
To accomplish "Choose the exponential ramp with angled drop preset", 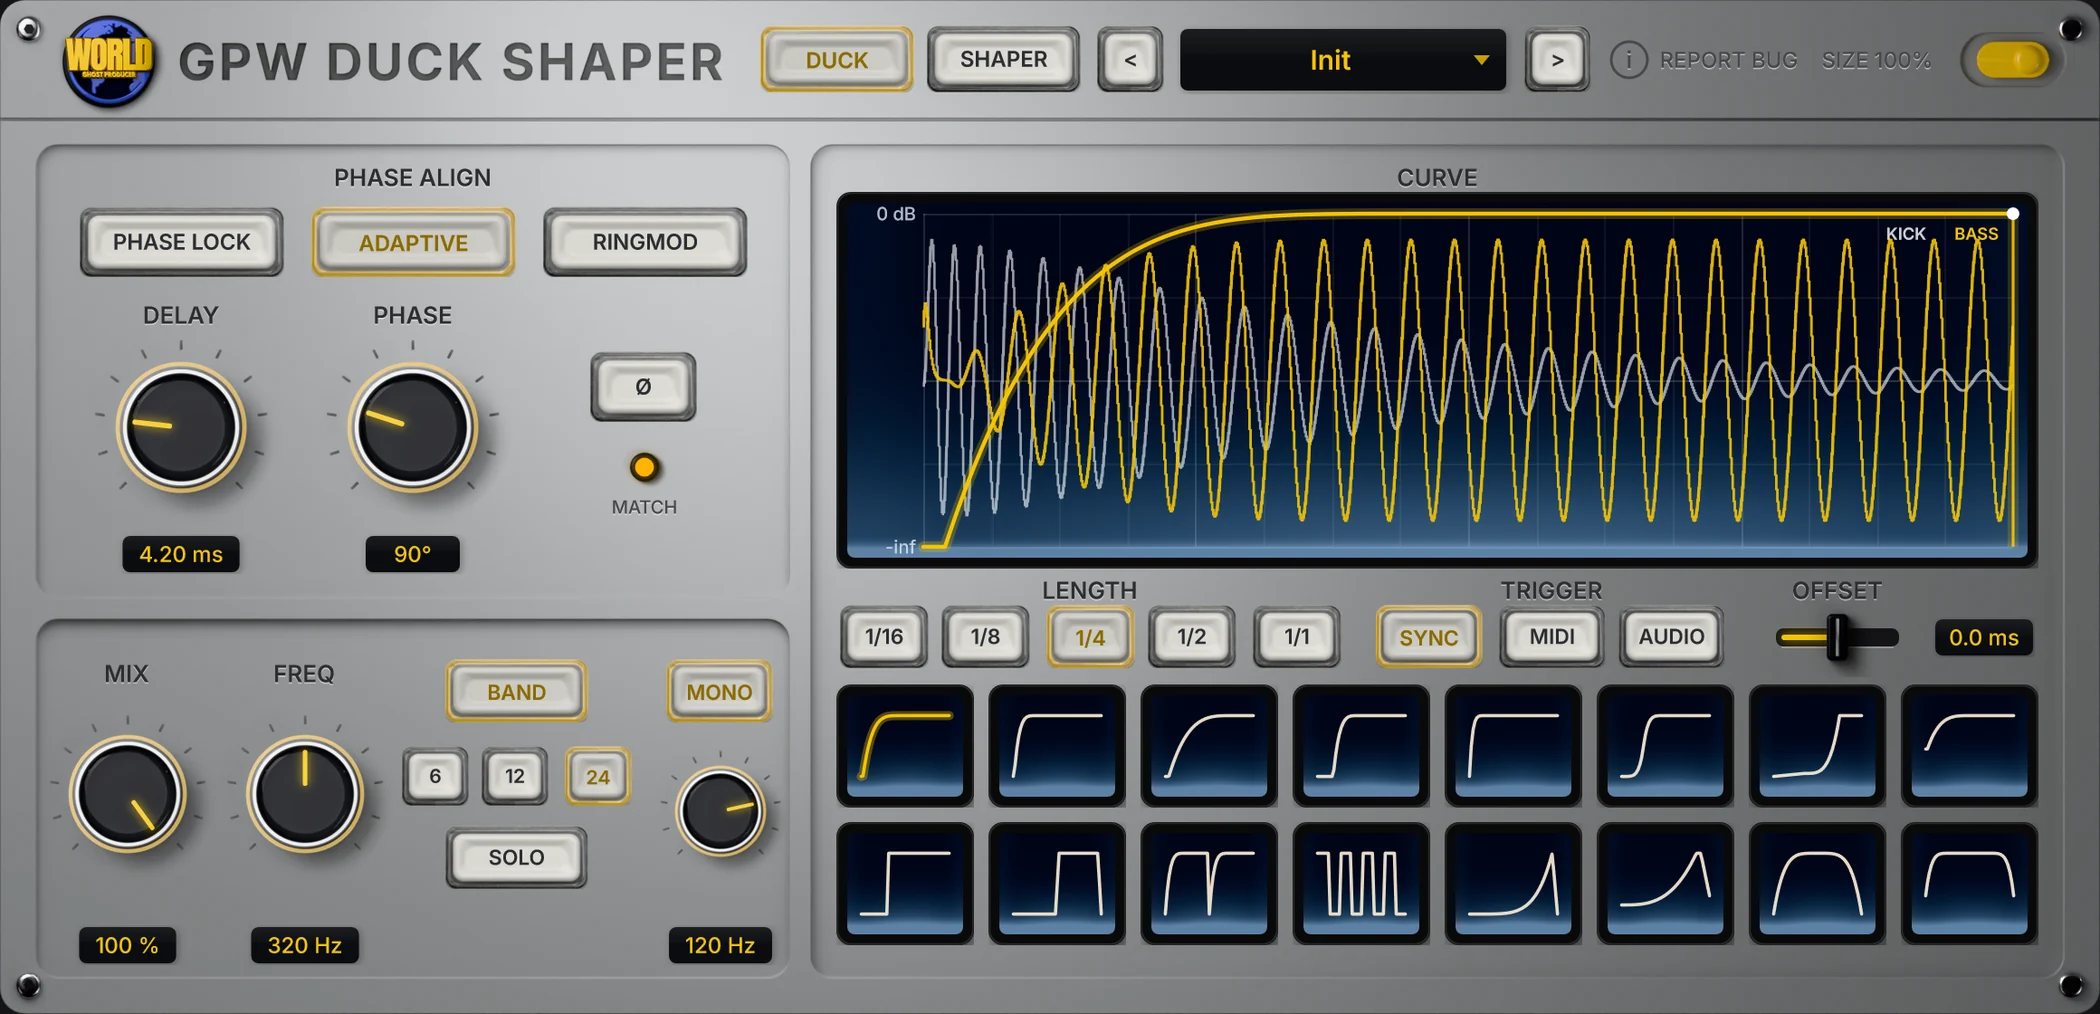I will tap(1665, 884).
